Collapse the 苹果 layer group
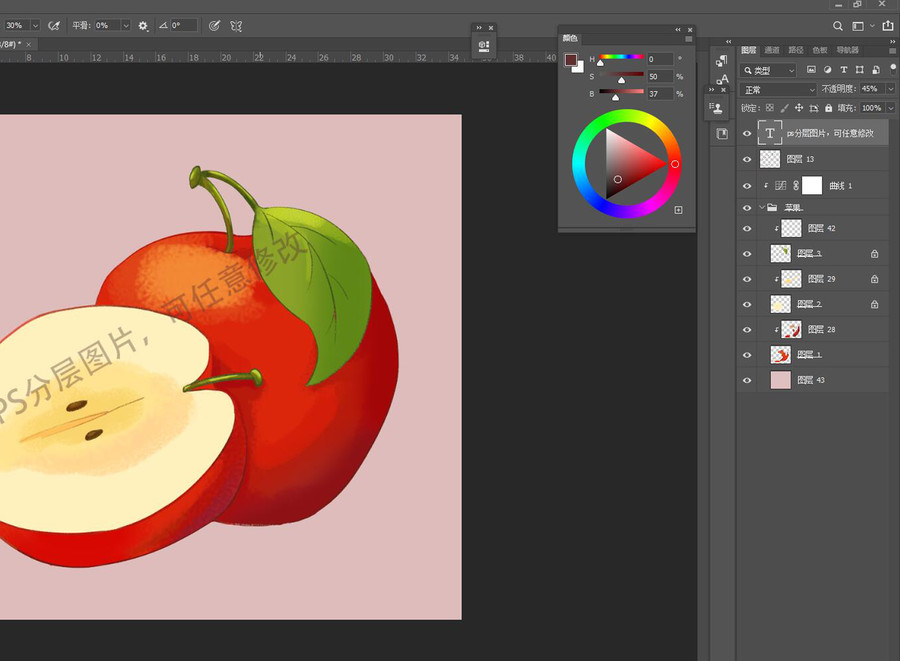Image resolution: width=900 pixels, height=661 pixels. click(x=762, y=208)
